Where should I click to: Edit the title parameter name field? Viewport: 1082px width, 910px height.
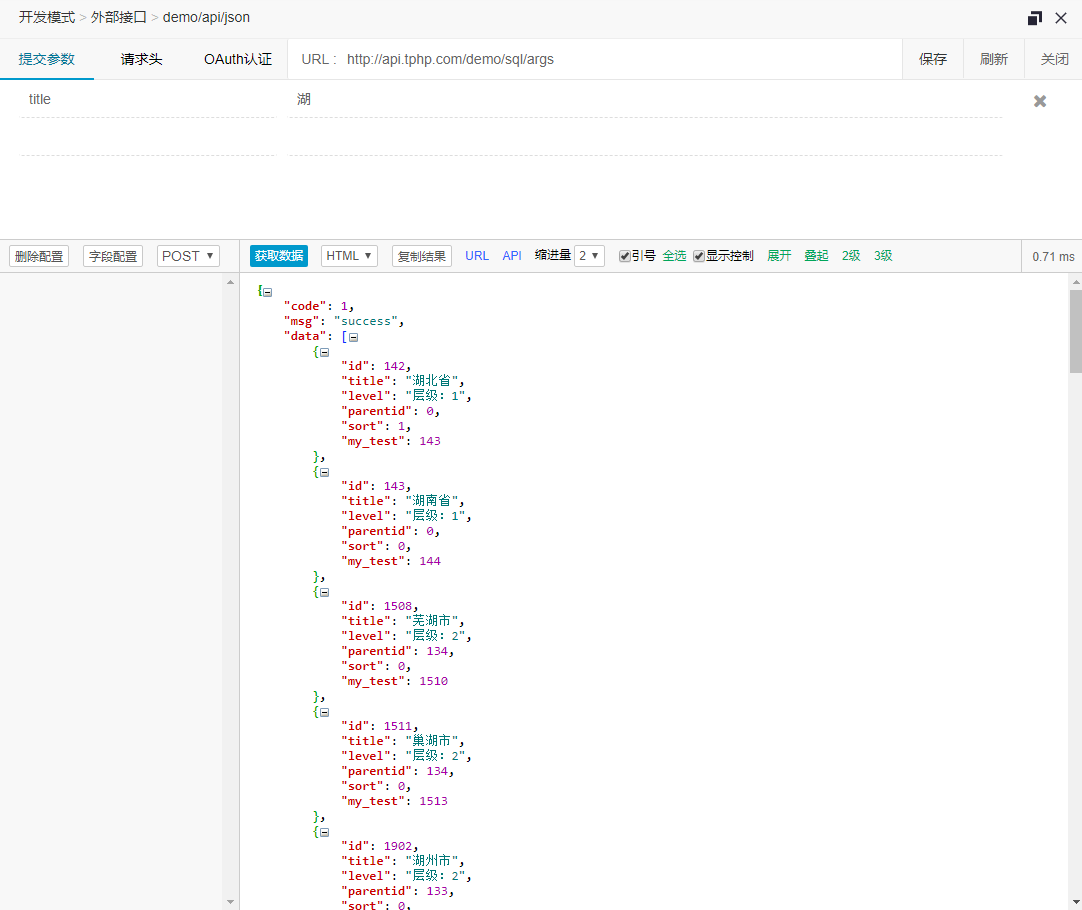click(x=148, y=100)
